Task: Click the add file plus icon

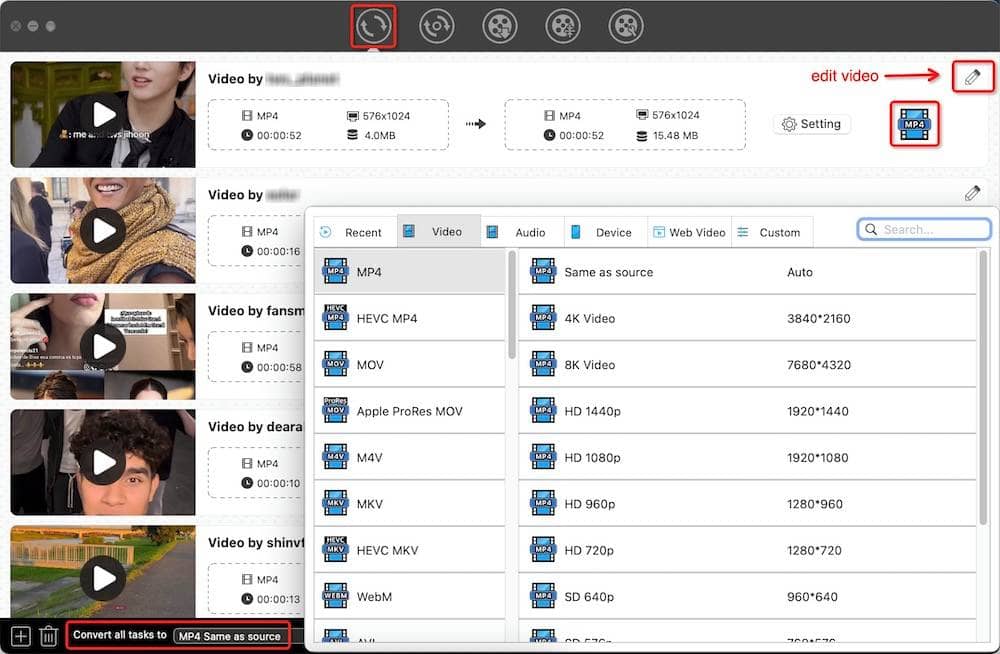Action: pyautogui.click(x=20, y=636)
